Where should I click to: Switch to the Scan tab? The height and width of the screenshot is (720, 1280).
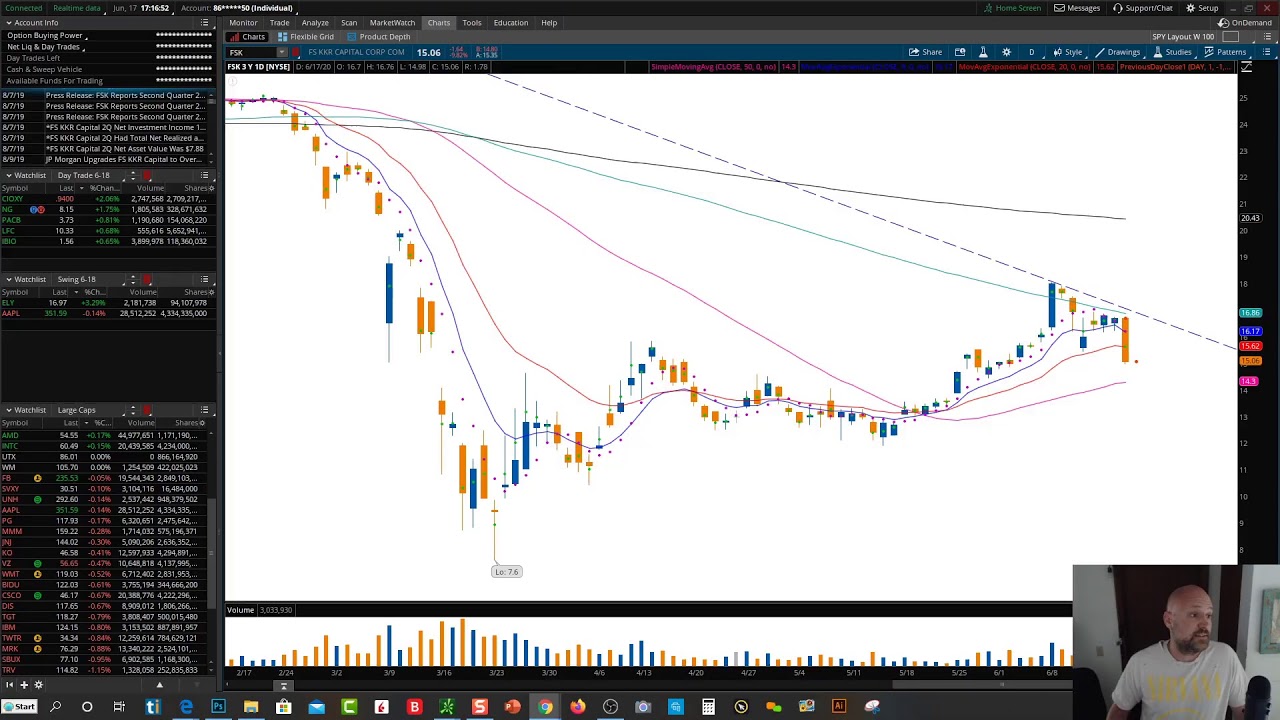point(349,22)
